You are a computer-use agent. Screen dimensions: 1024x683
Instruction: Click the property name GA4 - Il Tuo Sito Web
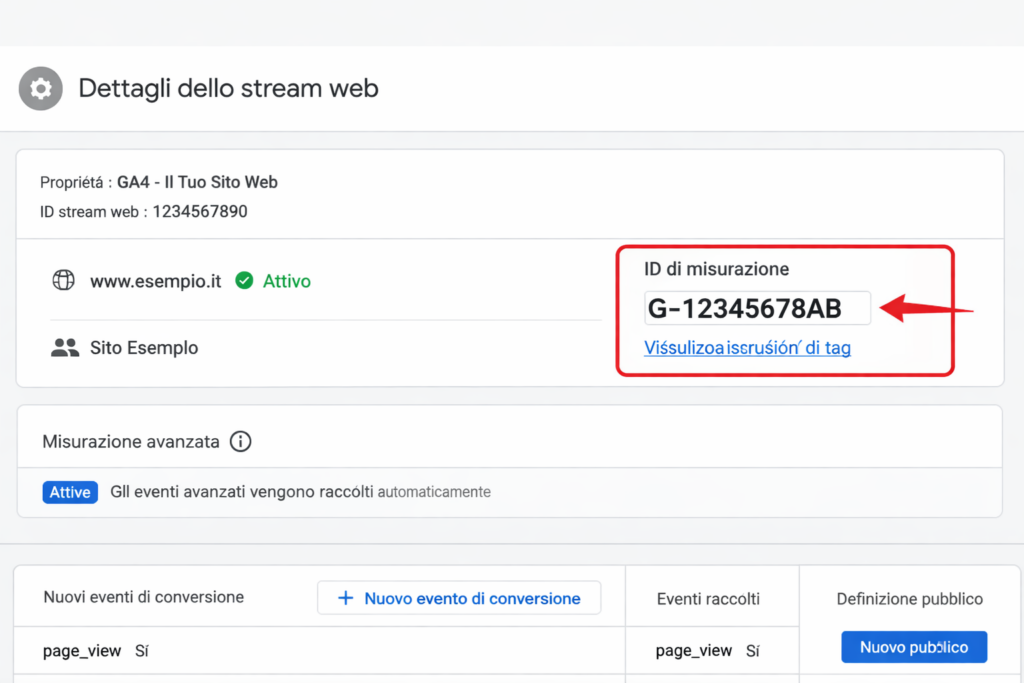(x=197, y=182)
